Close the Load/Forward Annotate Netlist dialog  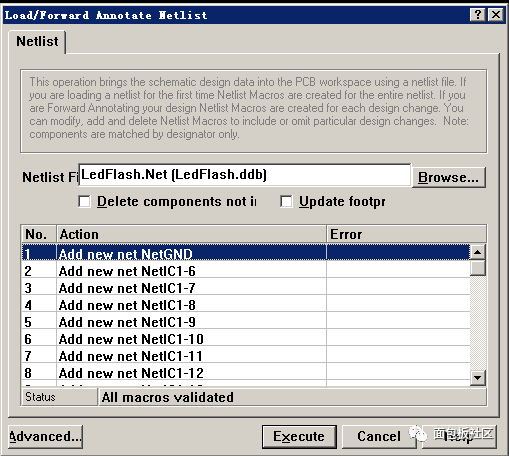click(496, 15)
